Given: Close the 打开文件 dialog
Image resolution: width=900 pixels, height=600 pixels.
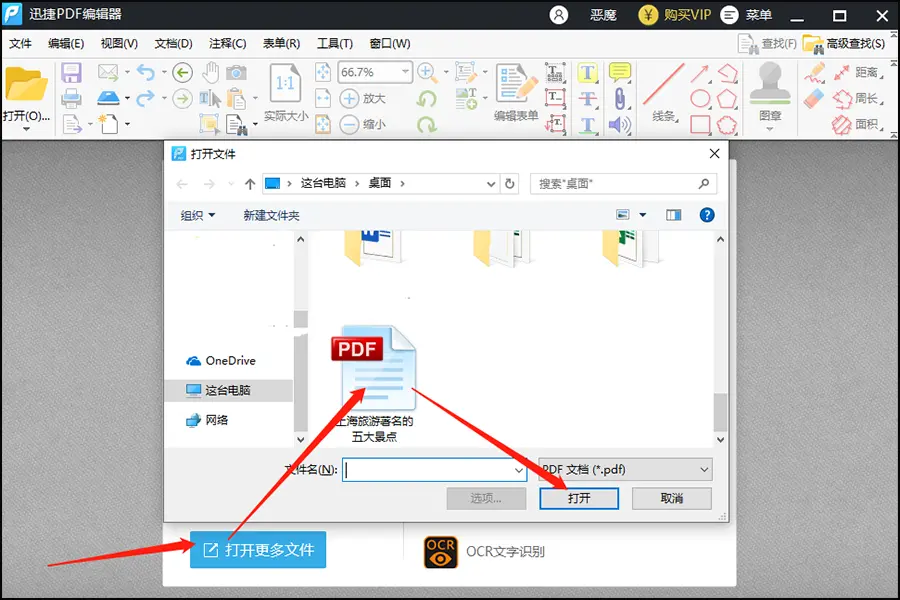Looking at the screenshot, I should pyautogui.click(x=714, y=154).
